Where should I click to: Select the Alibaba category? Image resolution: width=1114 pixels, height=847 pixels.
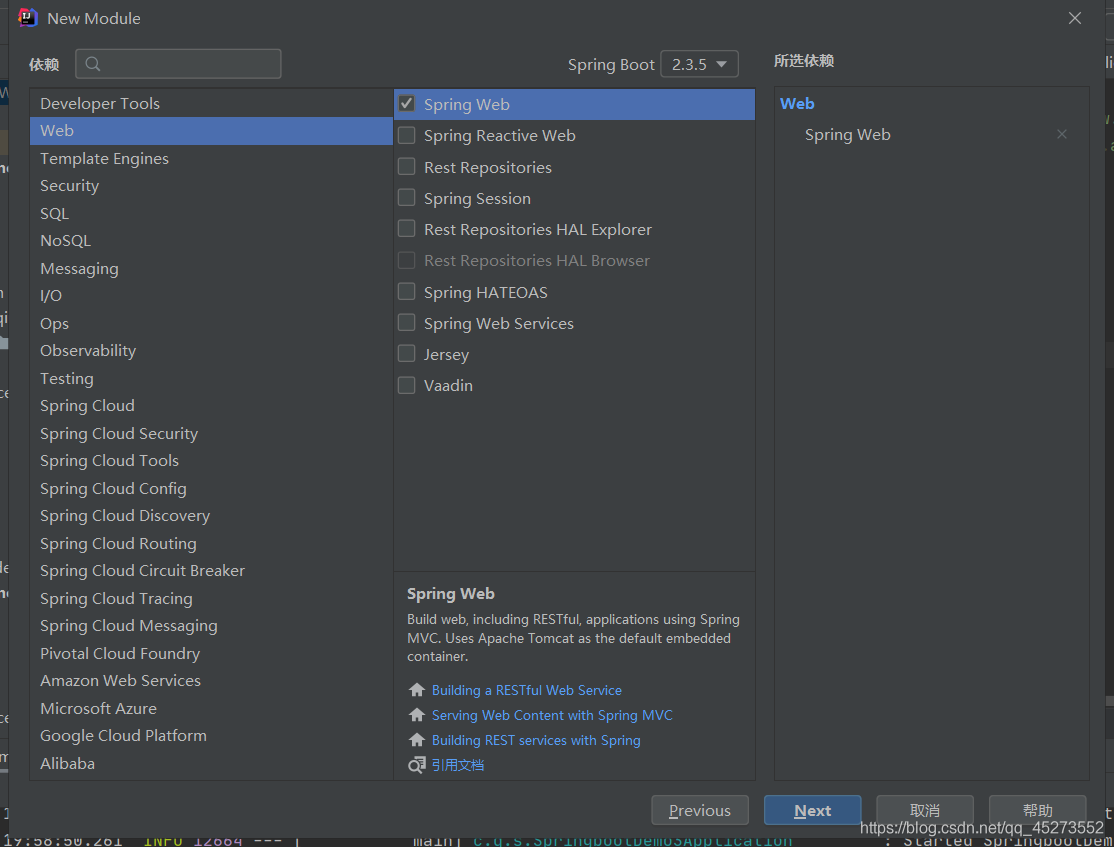tap(211, 763)
